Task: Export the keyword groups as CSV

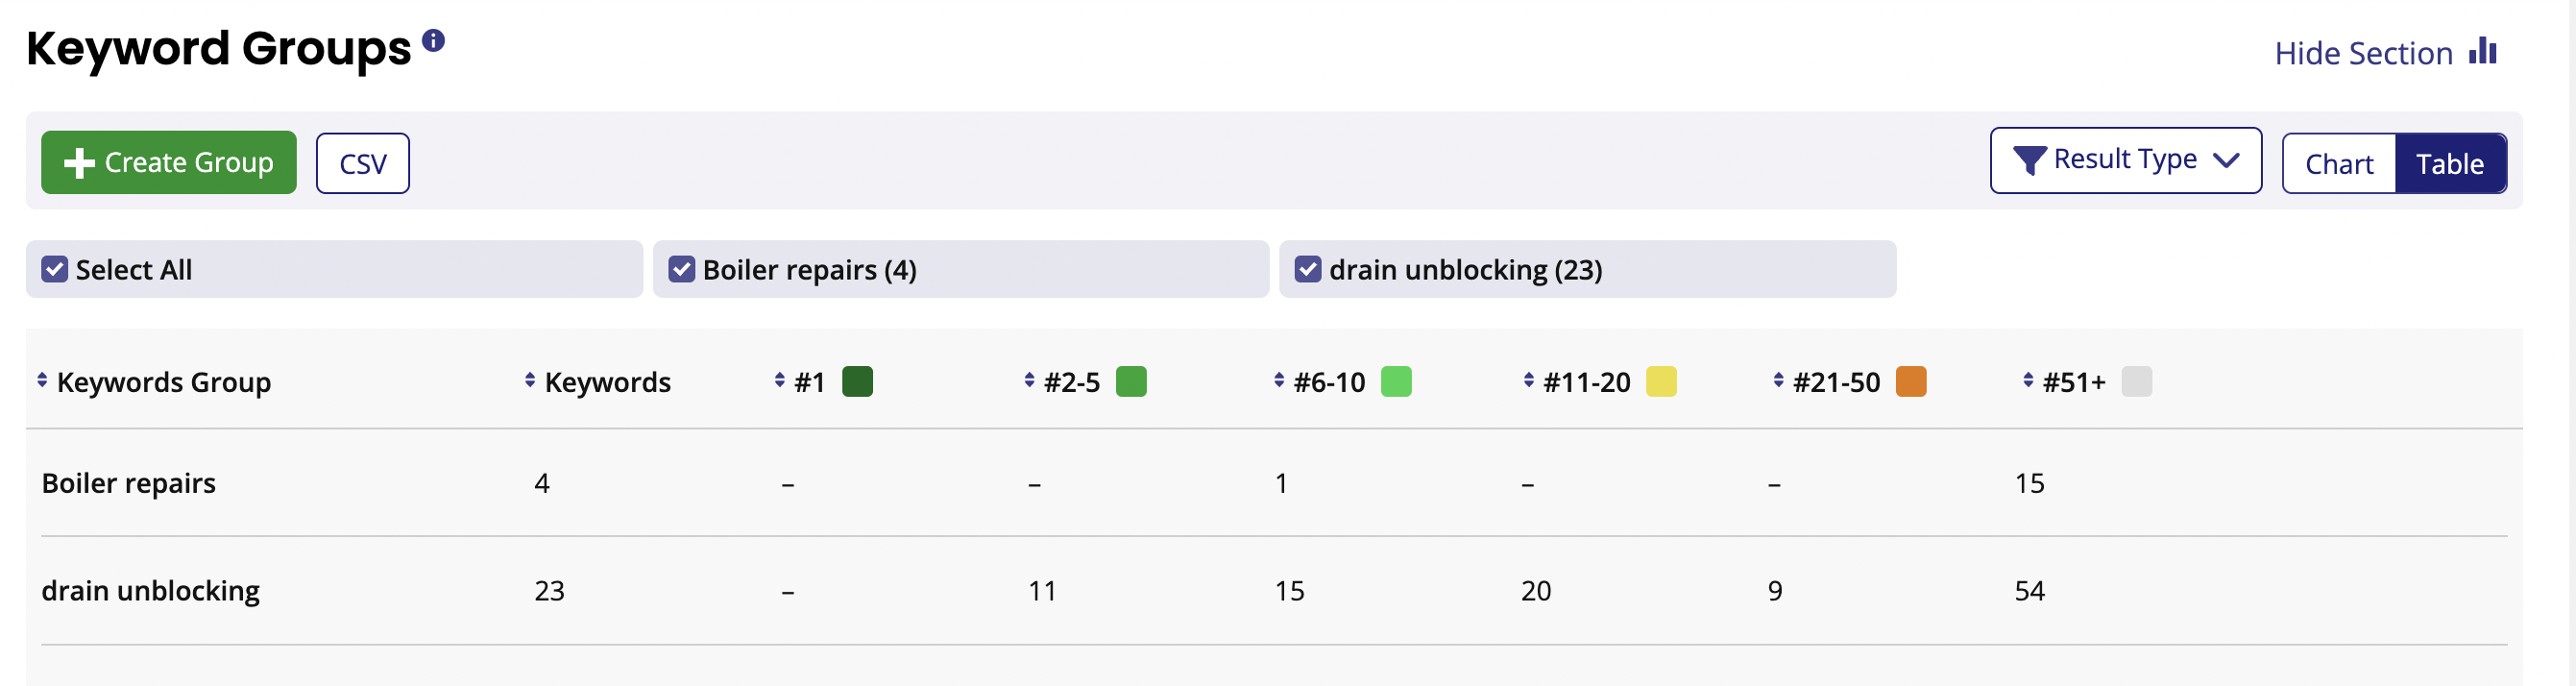Action: pyautogui.click(x=363, y=164)
